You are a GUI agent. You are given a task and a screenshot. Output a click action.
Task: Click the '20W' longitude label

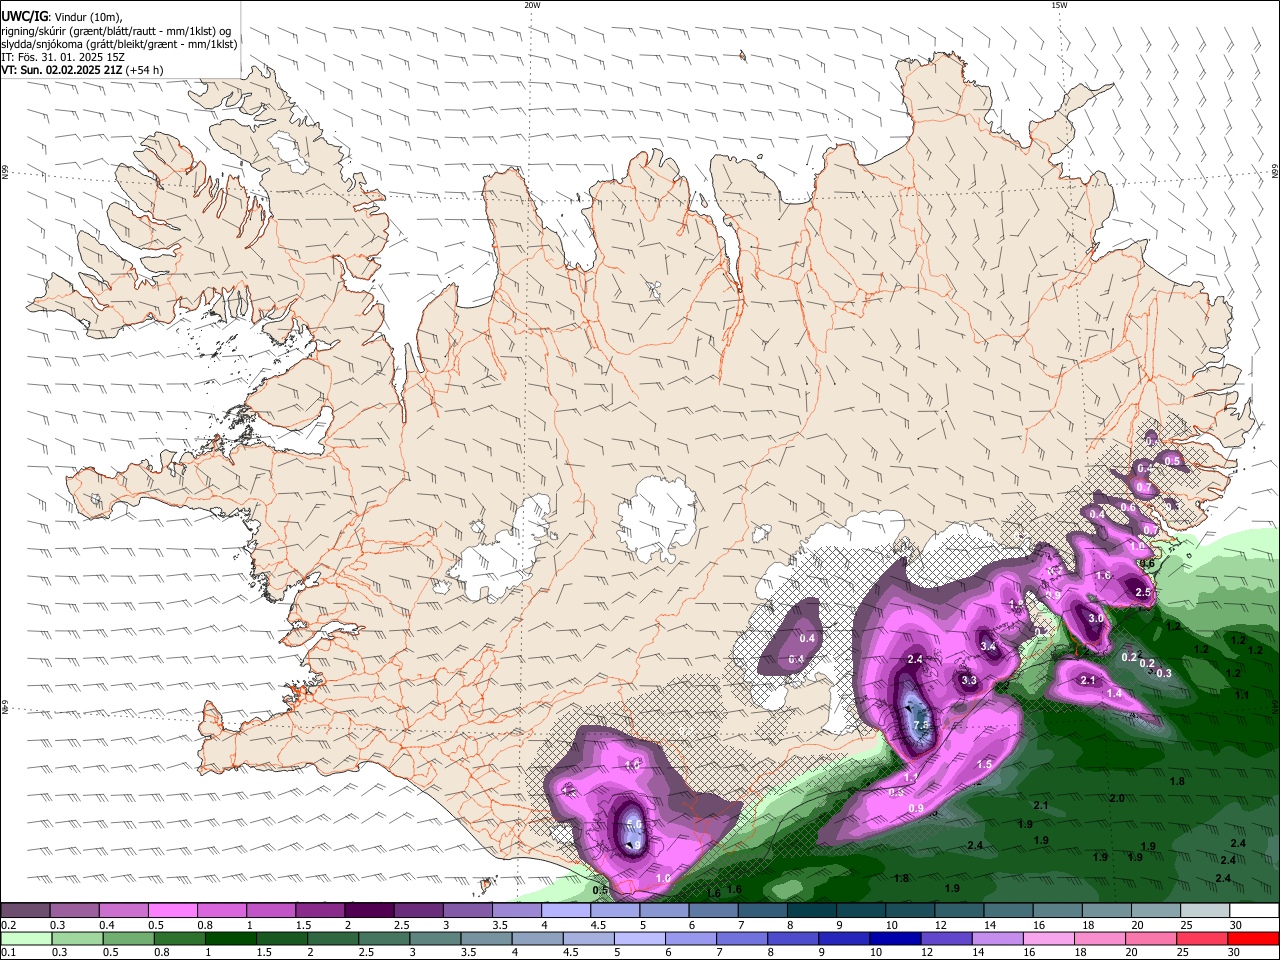pos(532,5)
